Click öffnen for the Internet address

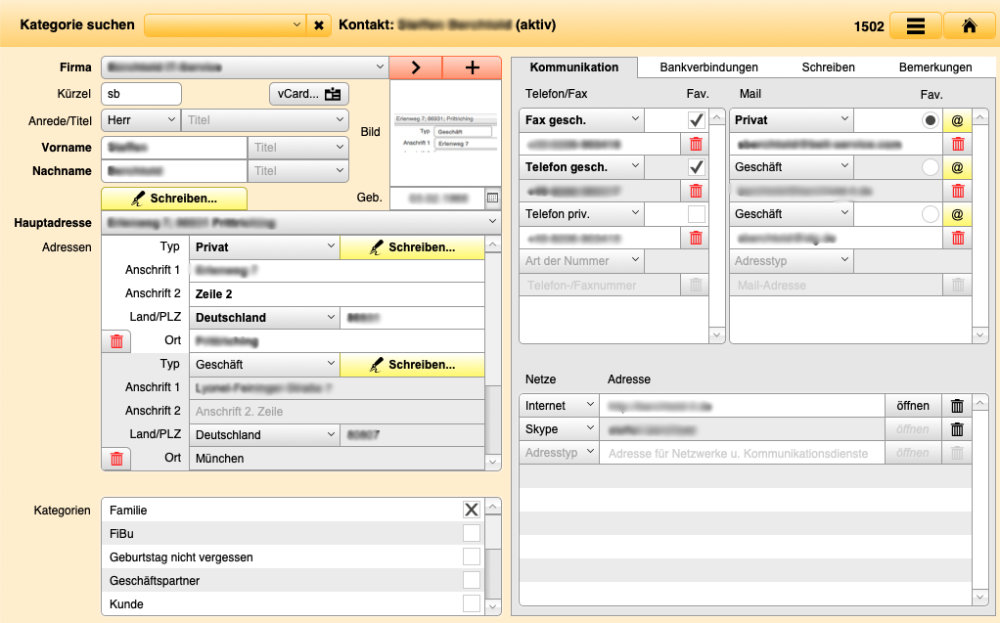pos(912,406)
